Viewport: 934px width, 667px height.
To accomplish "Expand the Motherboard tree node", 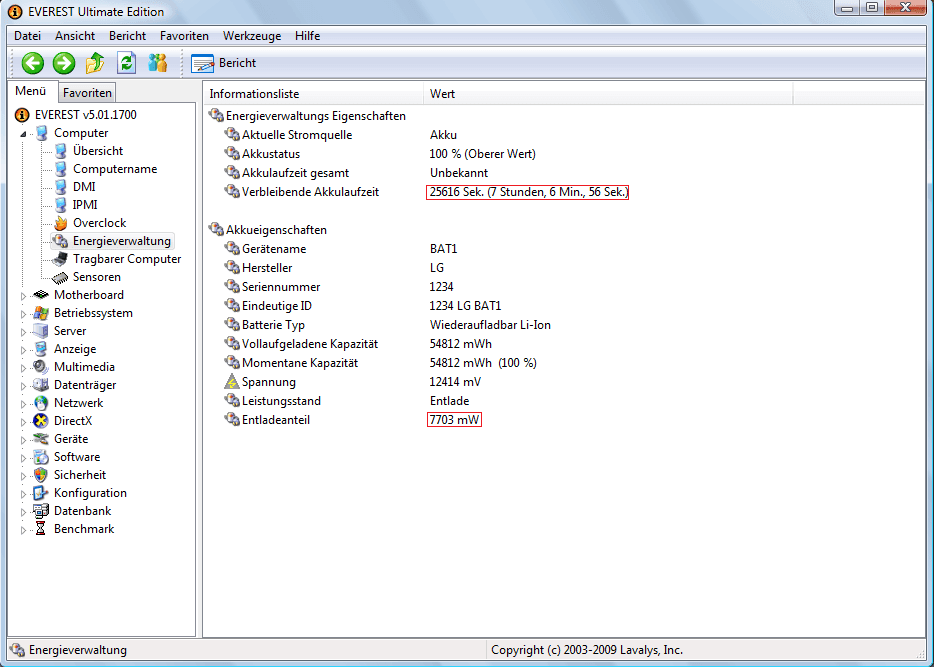I will (23, 296).
